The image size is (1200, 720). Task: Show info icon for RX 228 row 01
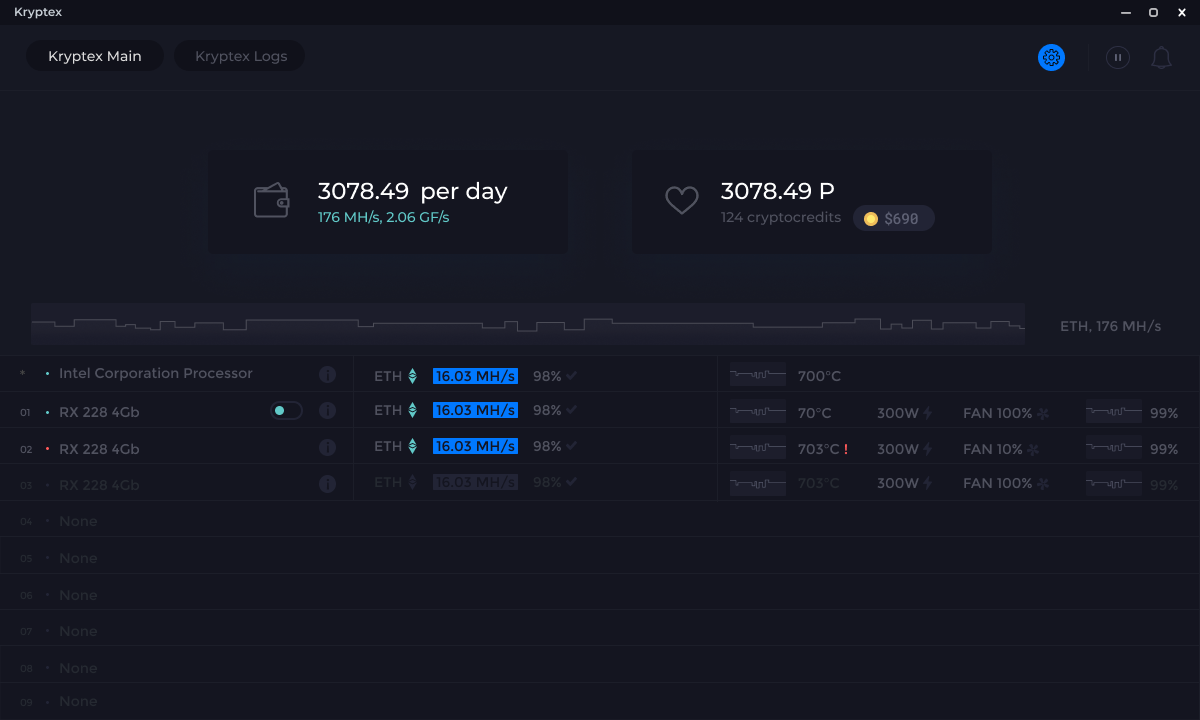point(327,411)
